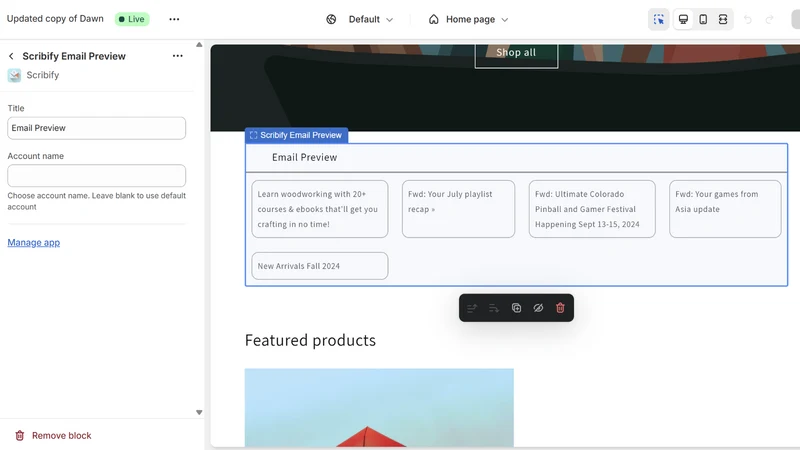Click the home icon beside Home page
Image resolution: width=800 pixels, height=450 pixels.
[434, 19]
